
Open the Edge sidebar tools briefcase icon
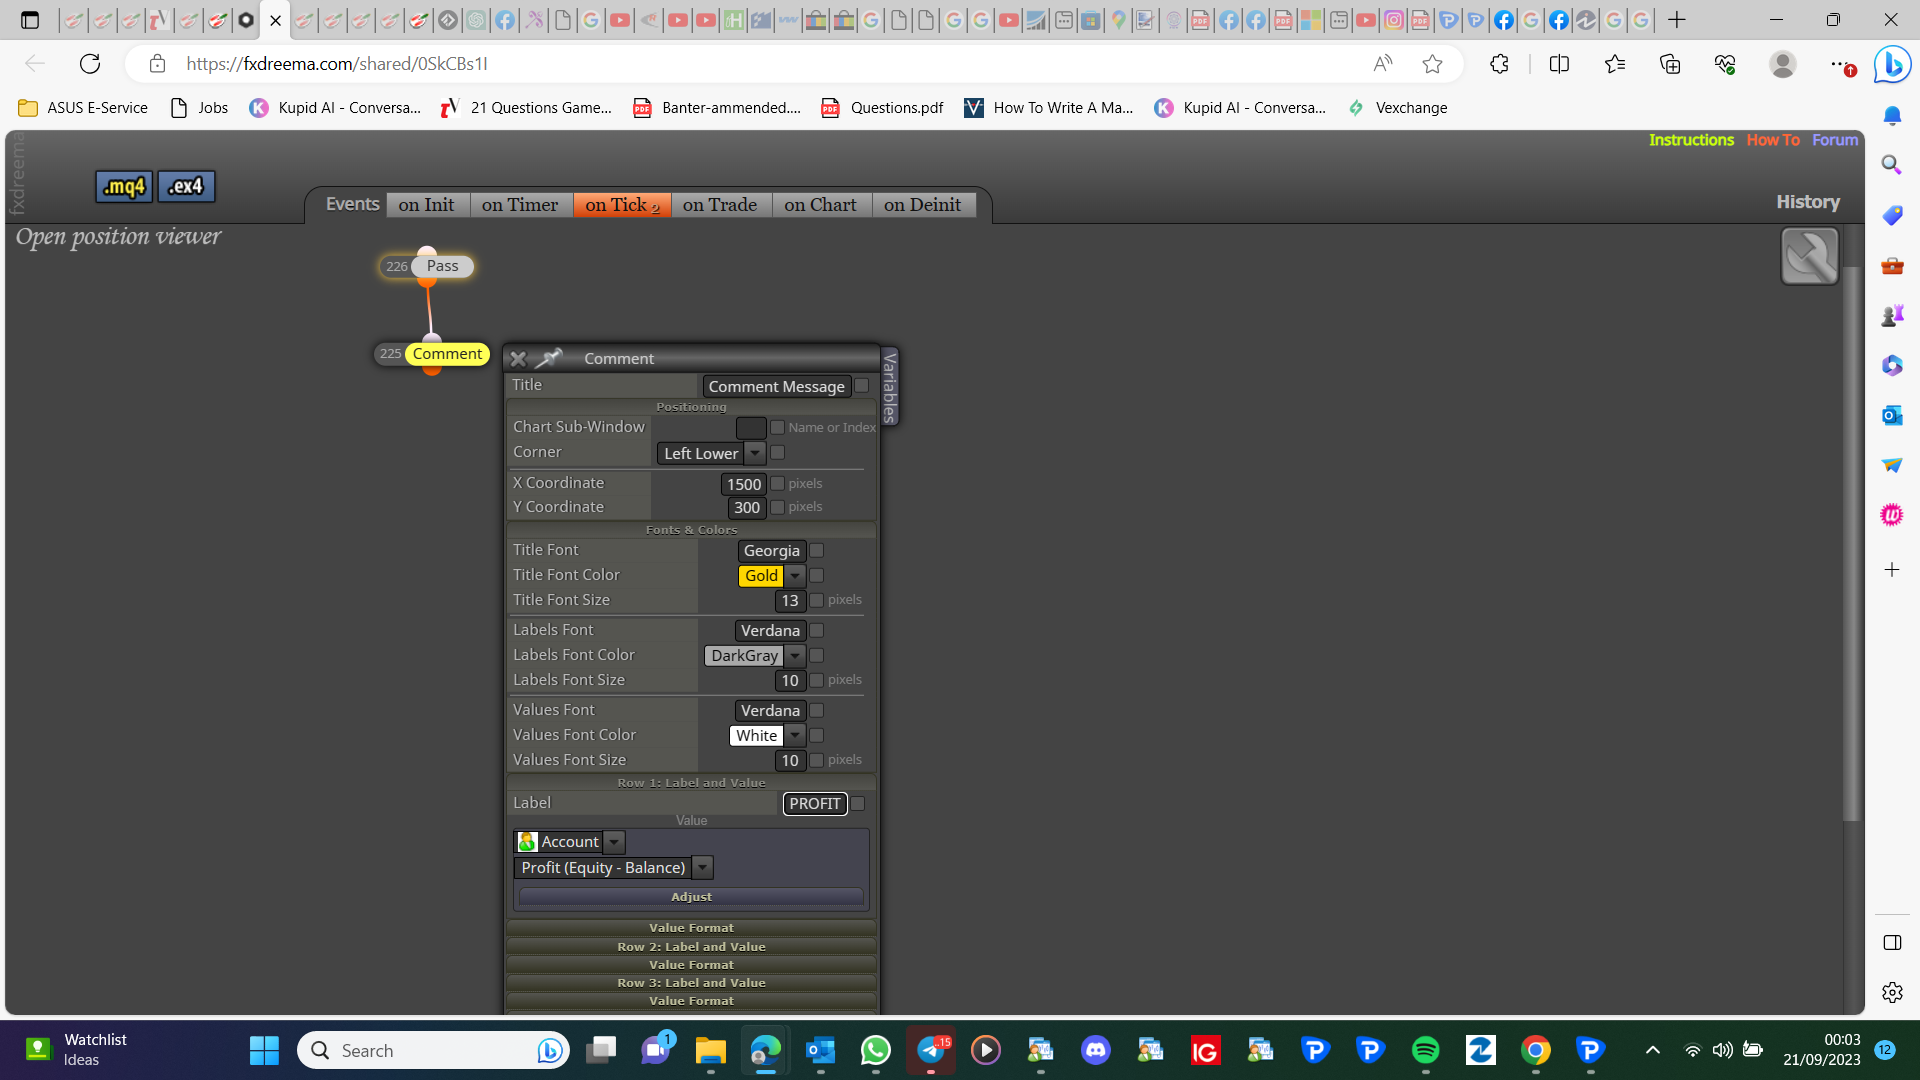point(1891,265)
